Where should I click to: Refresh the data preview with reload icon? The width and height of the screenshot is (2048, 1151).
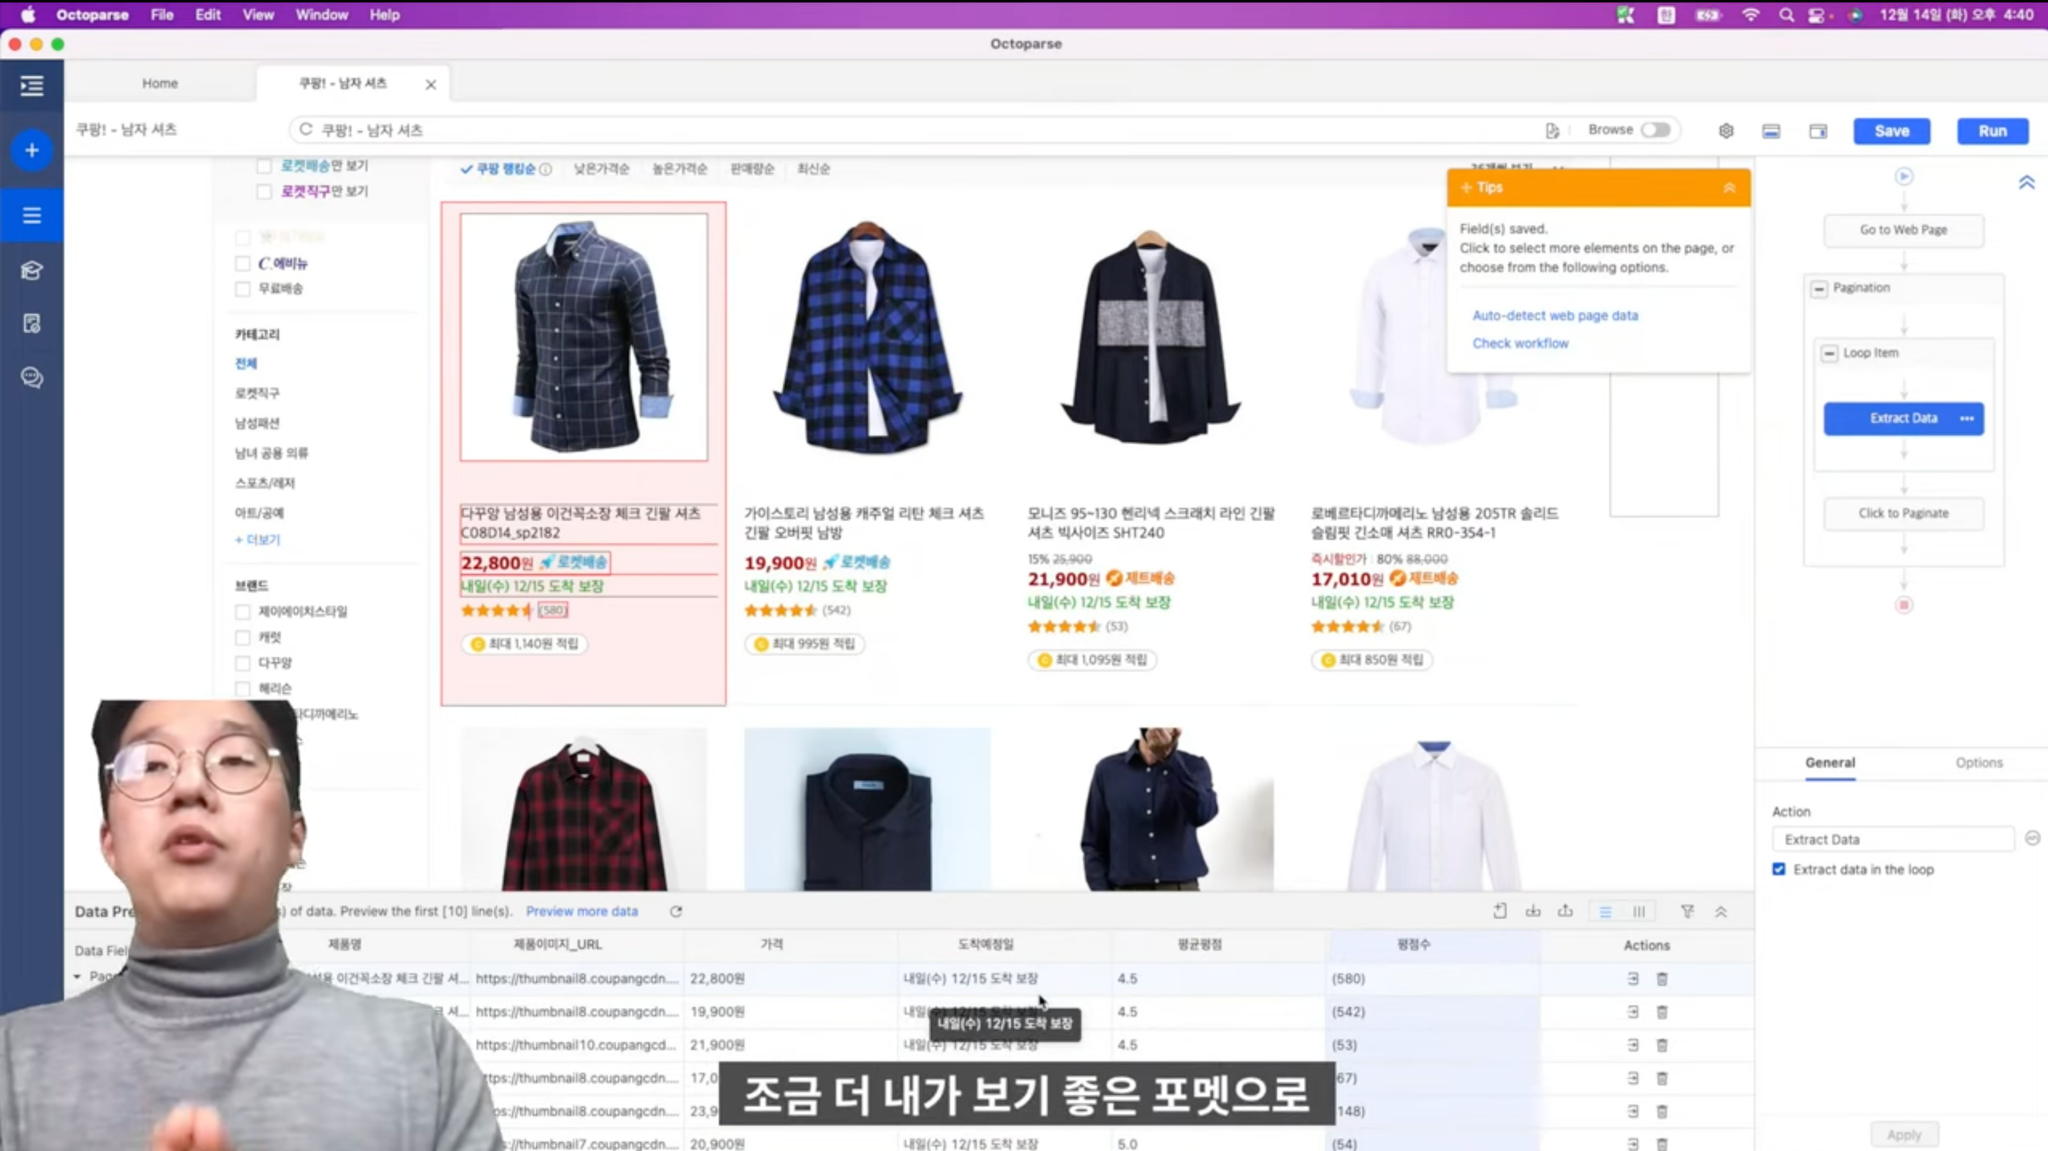676,911
